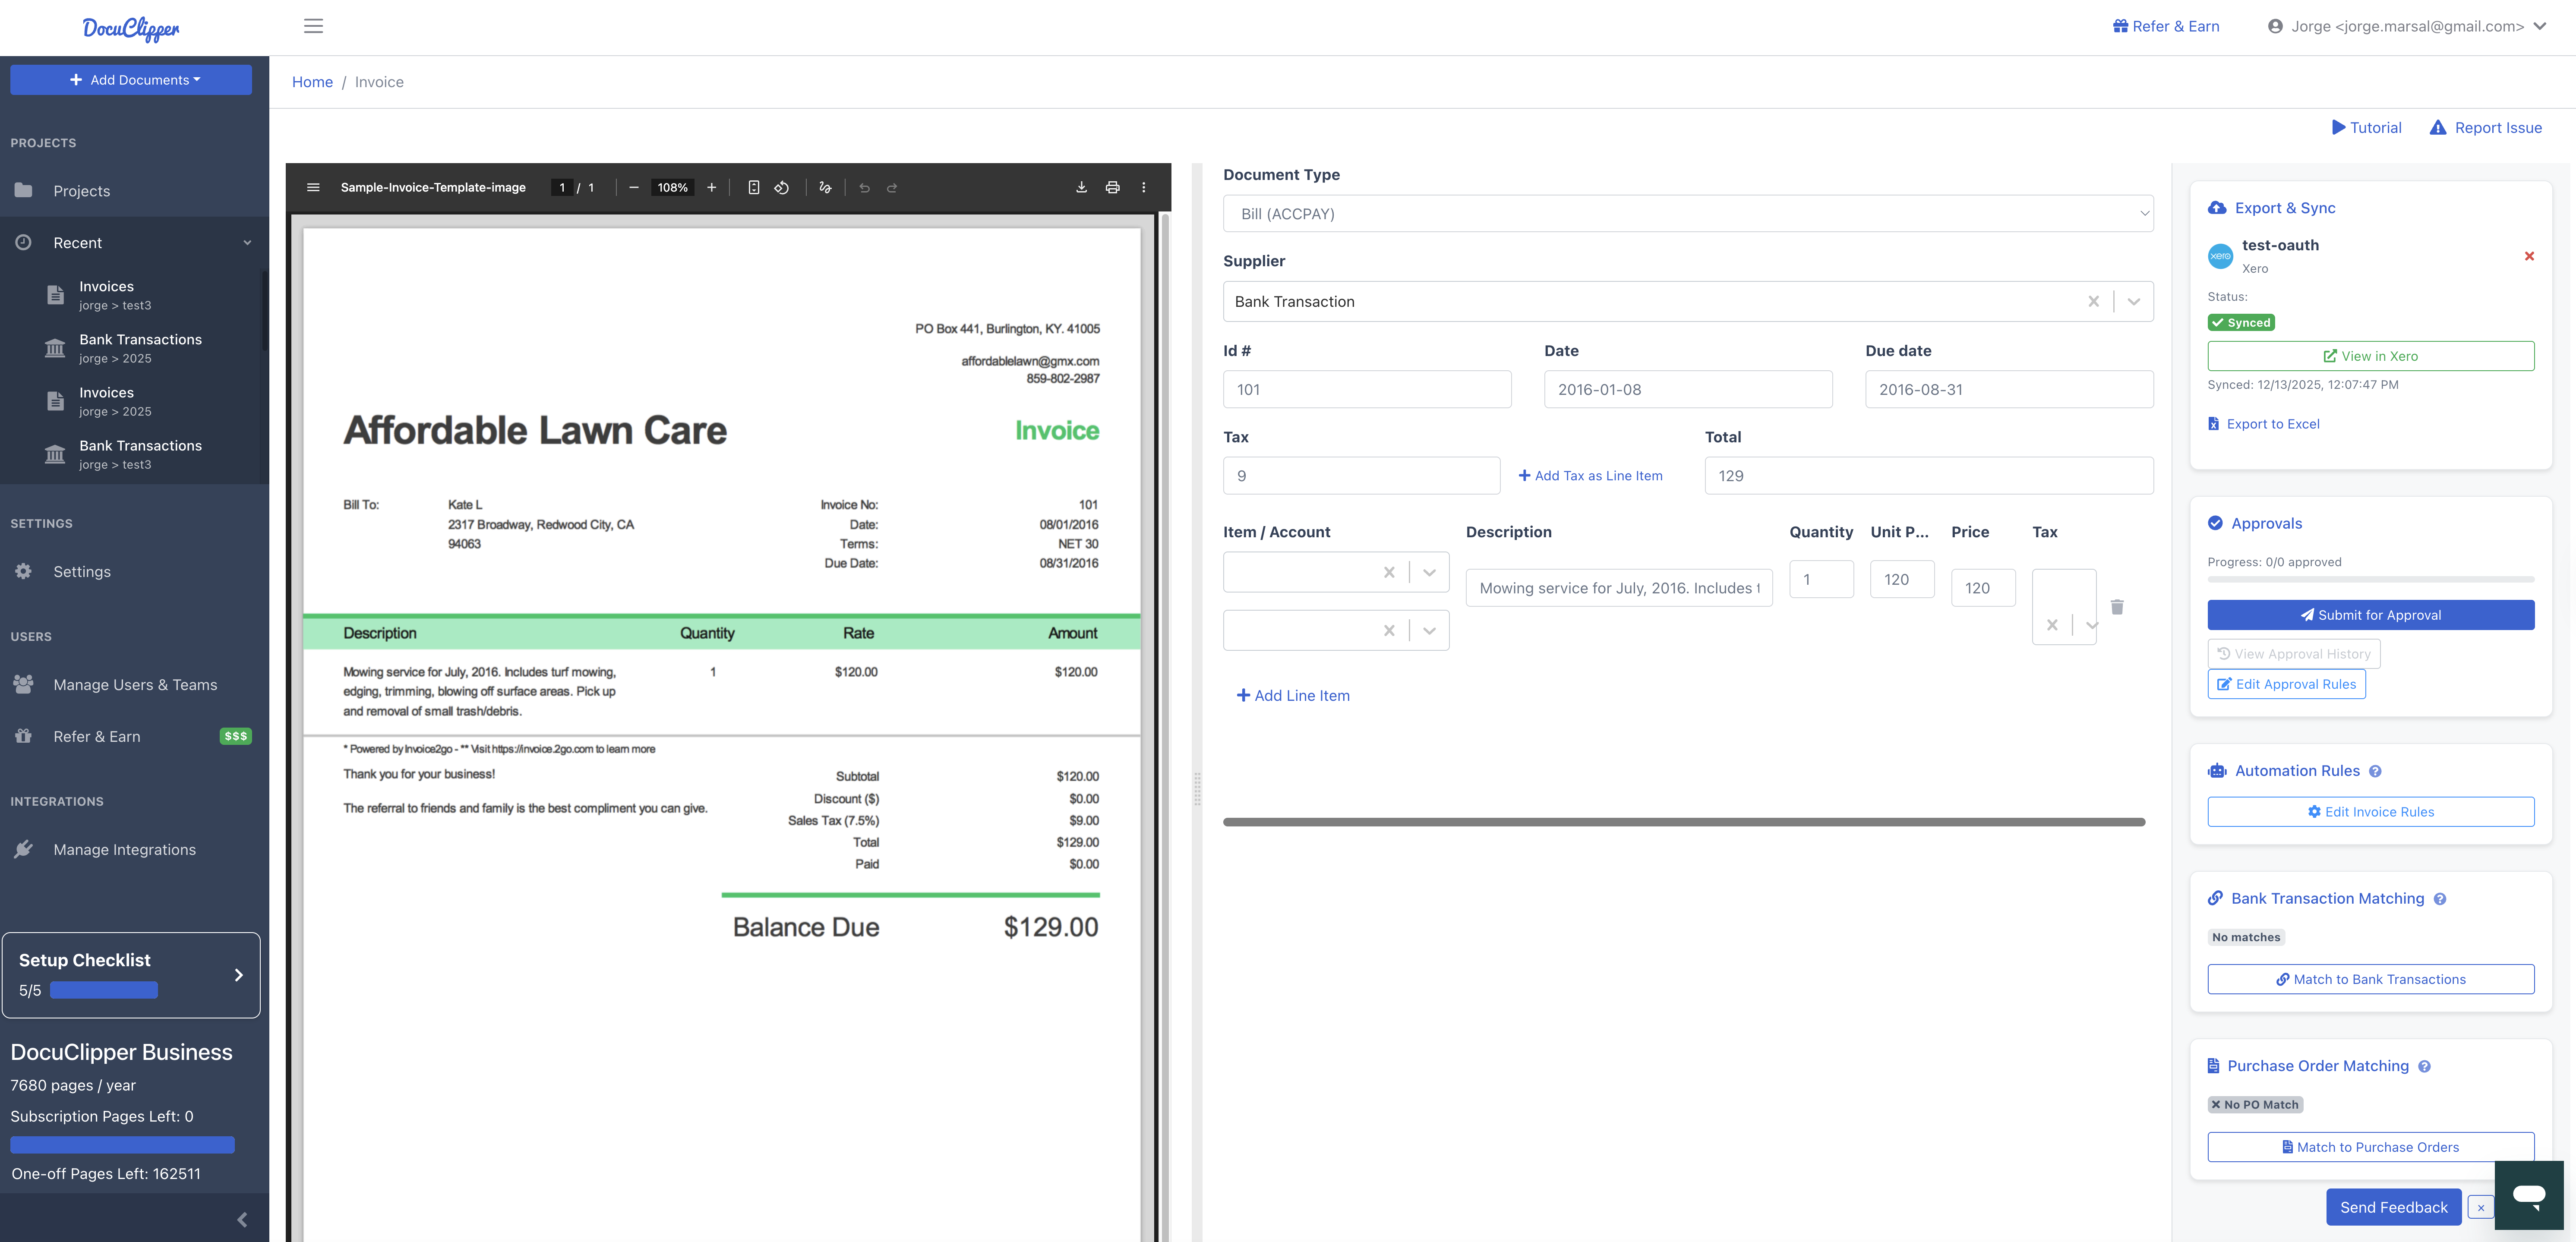The image size is (2576, 1242).
Task: Click View in Xero button
Action: coord(2370,356)
